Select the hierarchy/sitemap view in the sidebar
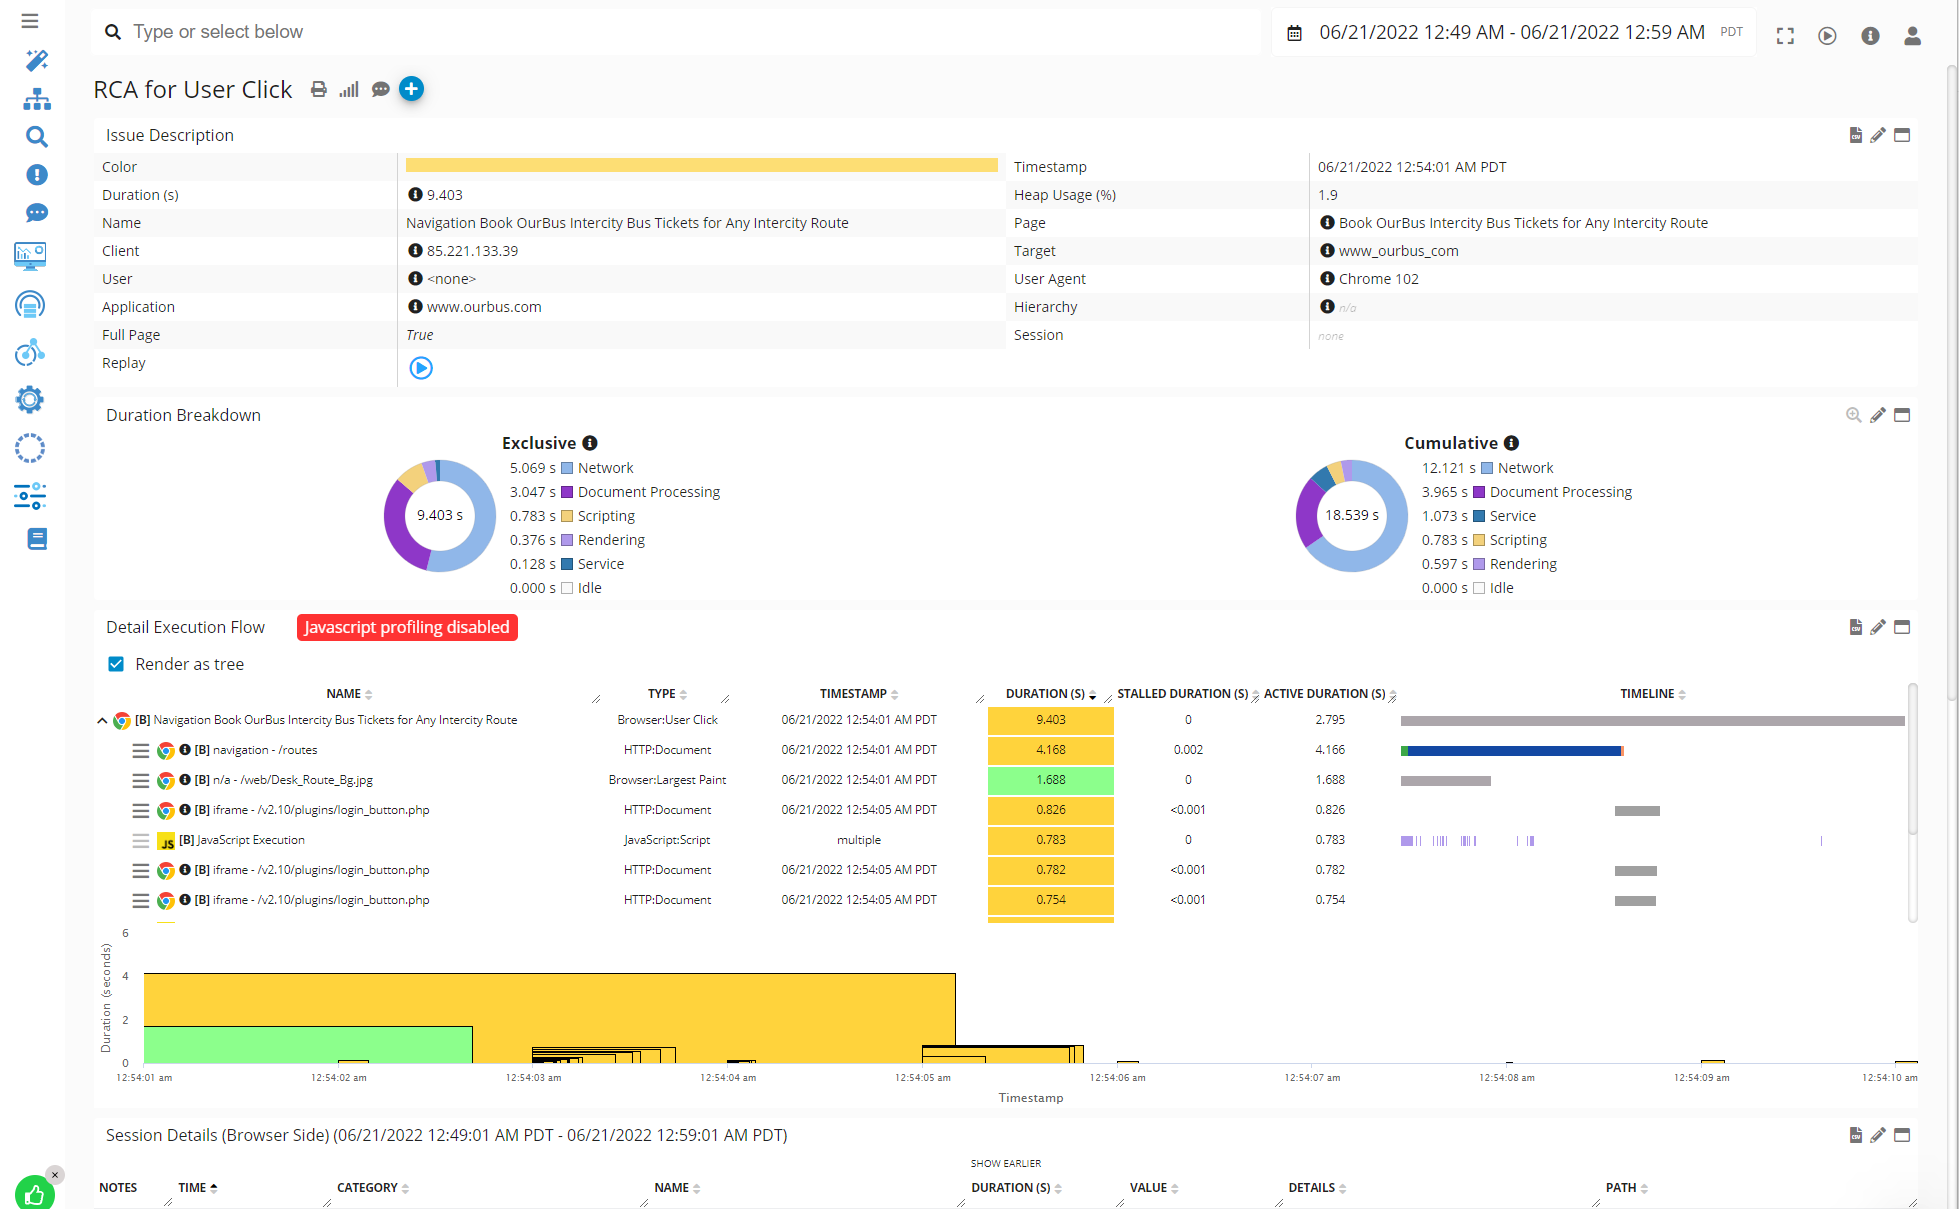Image resolution: width=1959 pixels, height=1209 pixels. (36, 99)
